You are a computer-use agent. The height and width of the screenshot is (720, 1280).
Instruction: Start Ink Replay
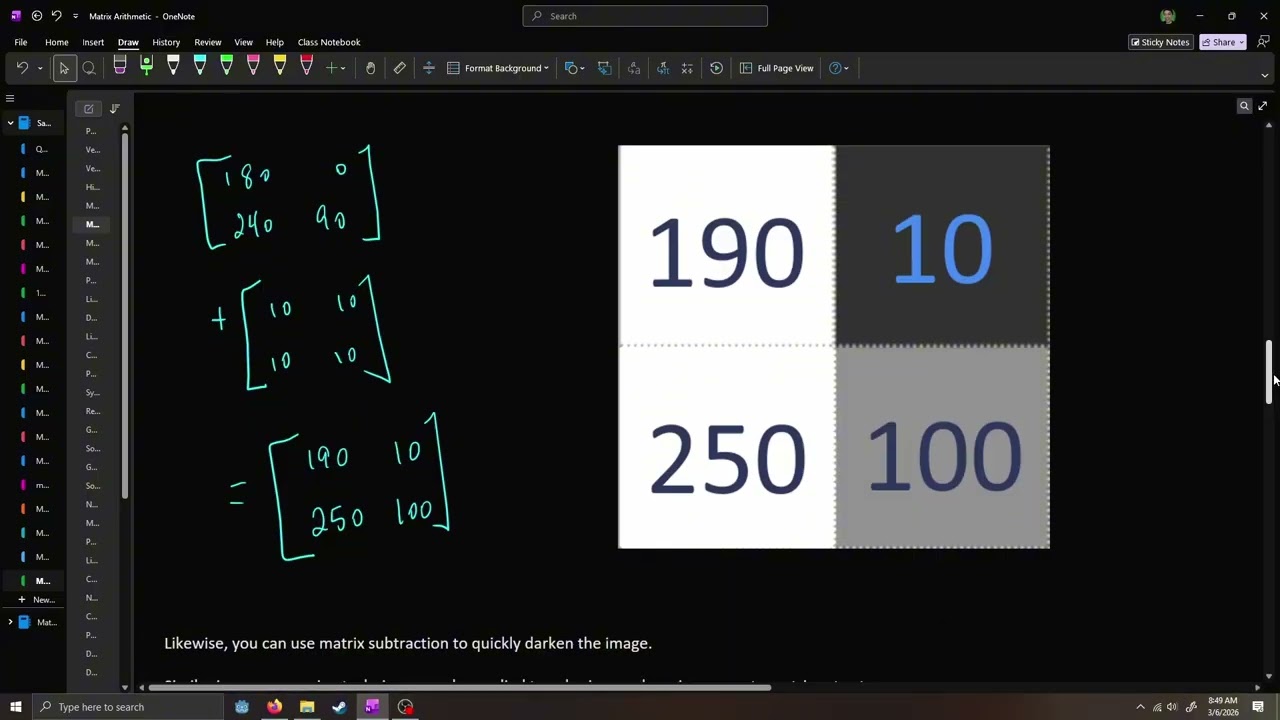click(716, 68)
